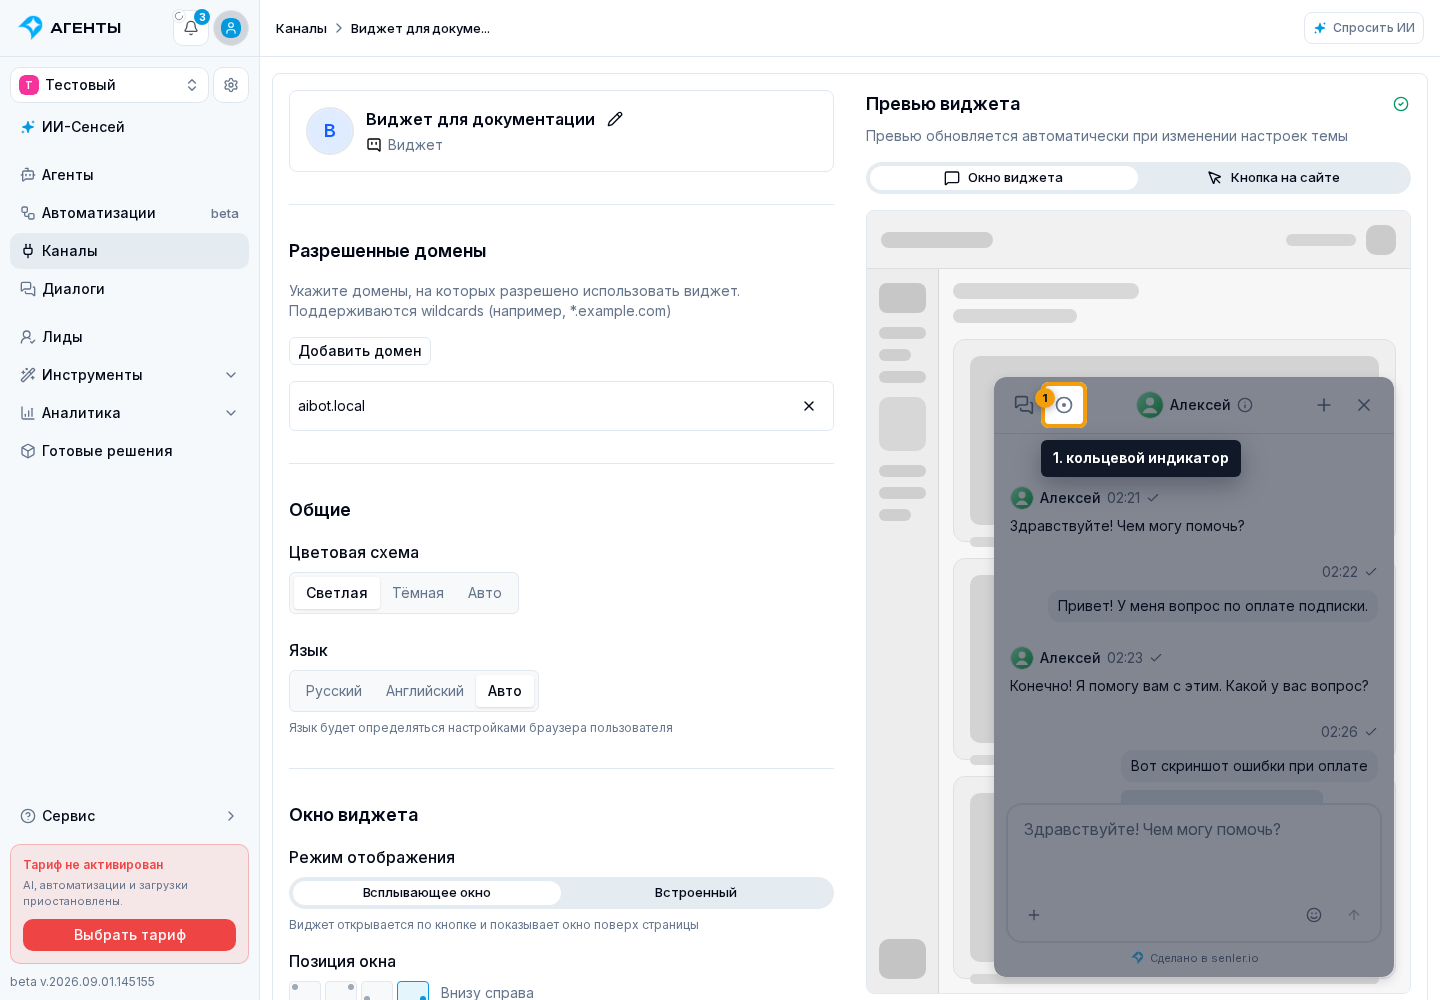The width and height of the screenshot is (1440, 1000).
Task: Click the АГЕНТЫ logo
Action: click(70, 28)
